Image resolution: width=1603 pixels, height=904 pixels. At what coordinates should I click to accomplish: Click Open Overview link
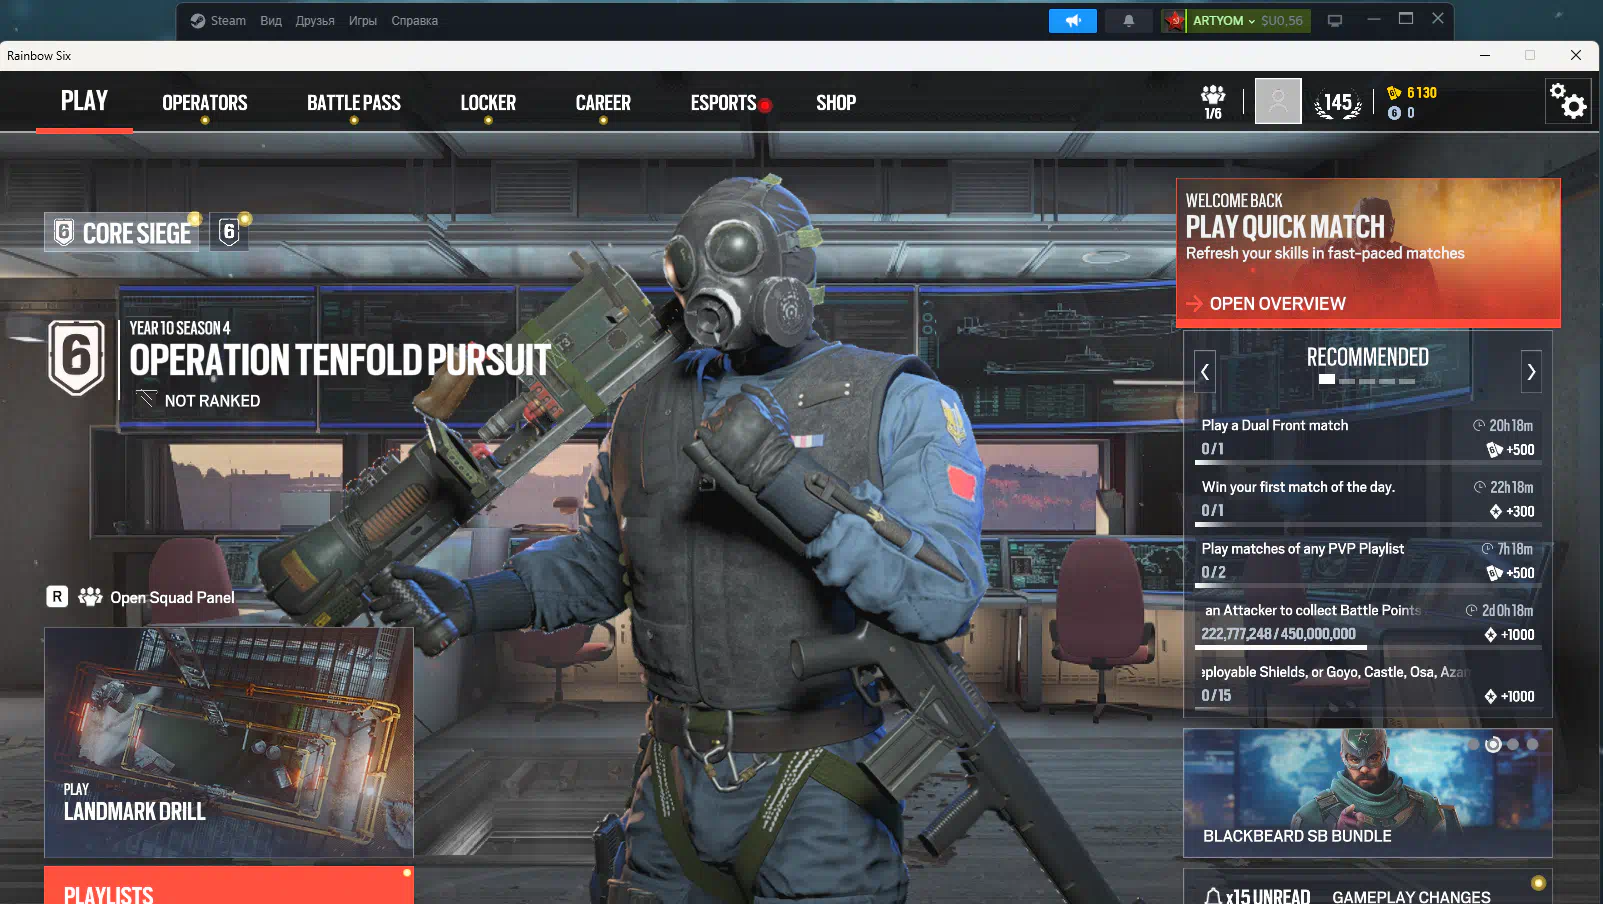(x=1276, y=304)
